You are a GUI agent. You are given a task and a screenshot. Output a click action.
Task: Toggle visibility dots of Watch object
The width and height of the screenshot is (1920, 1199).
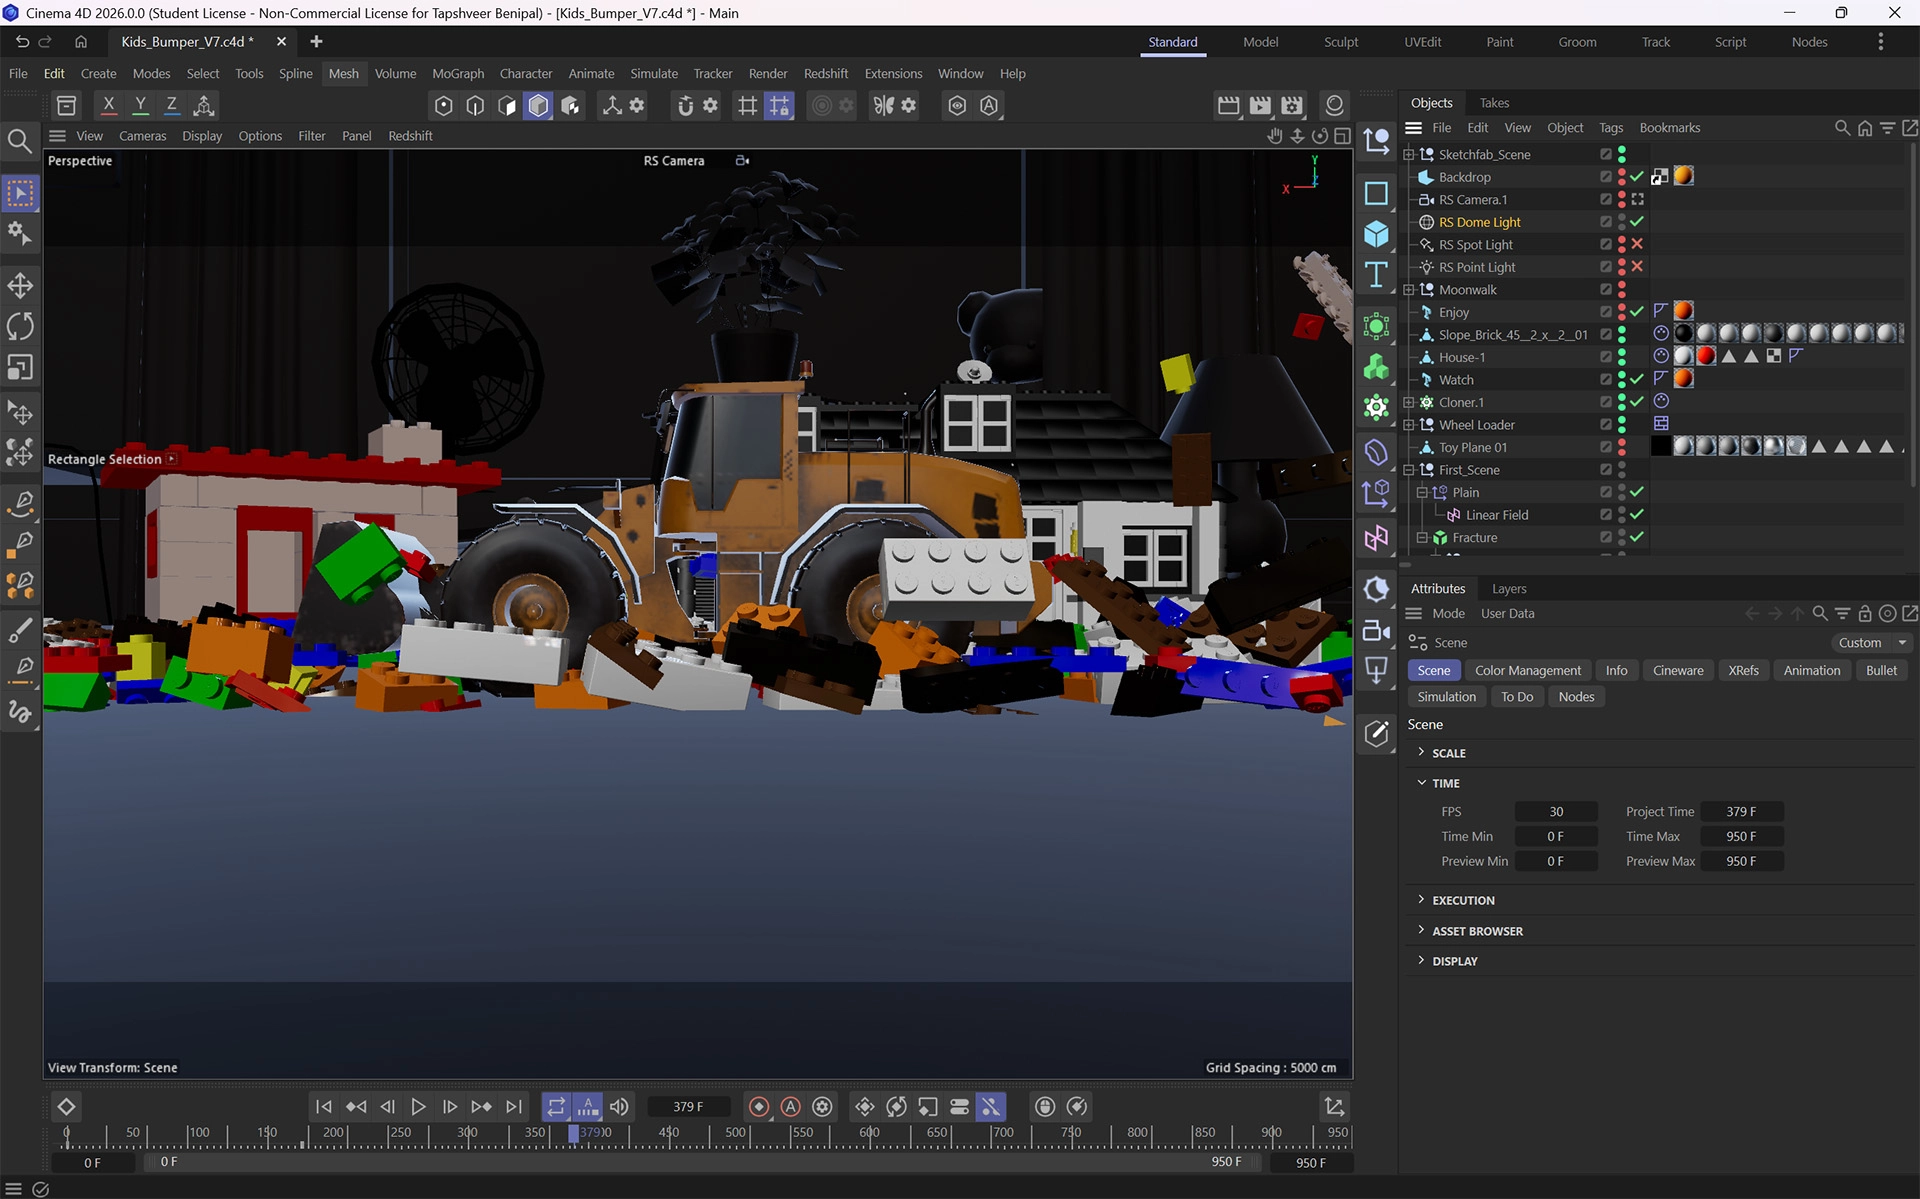(x=1621, y=380)
